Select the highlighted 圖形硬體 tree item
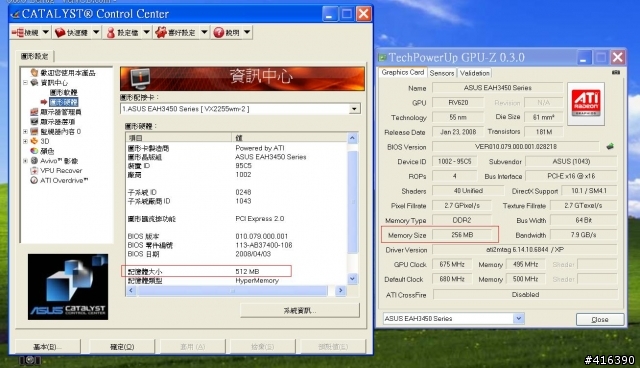This screenshot has width=640, height=368. [x=63, y=102]
